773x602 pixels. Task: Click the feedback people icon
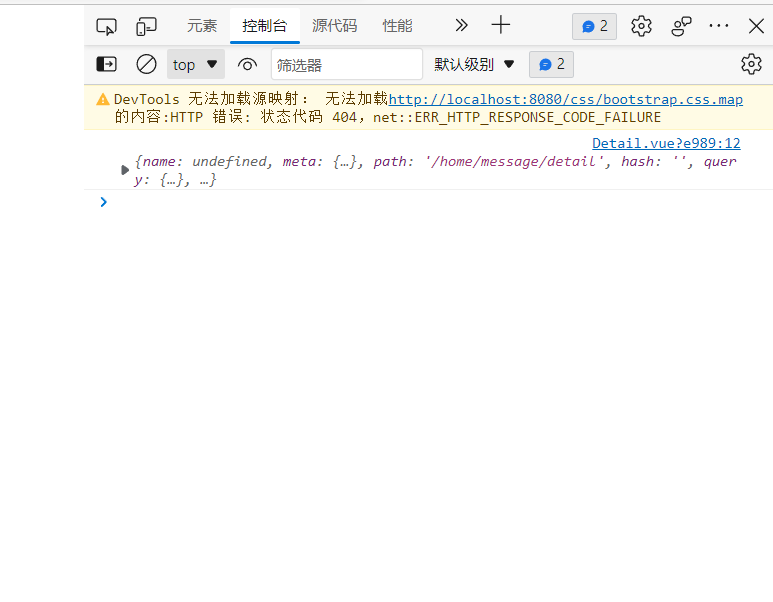coord(681,26)
